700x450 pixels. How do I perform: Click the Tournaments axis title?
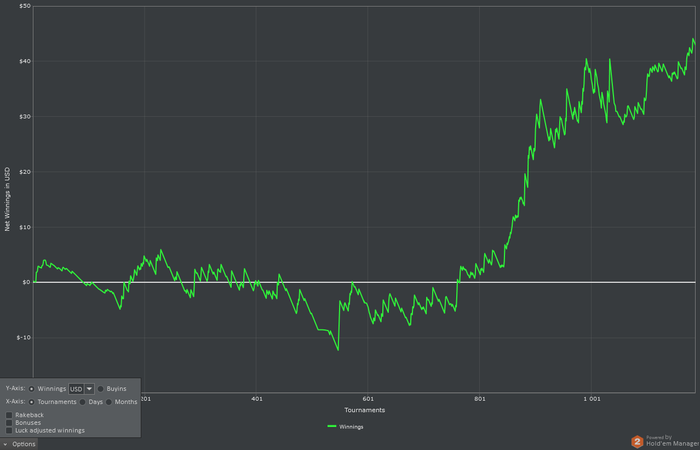coord(365,410)
